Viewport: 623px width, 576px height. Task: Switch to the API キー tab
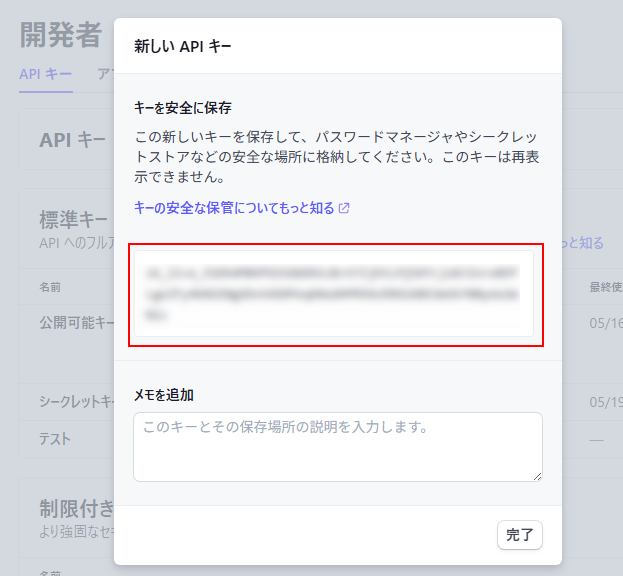pyautogui.click(x=44, y=74)
